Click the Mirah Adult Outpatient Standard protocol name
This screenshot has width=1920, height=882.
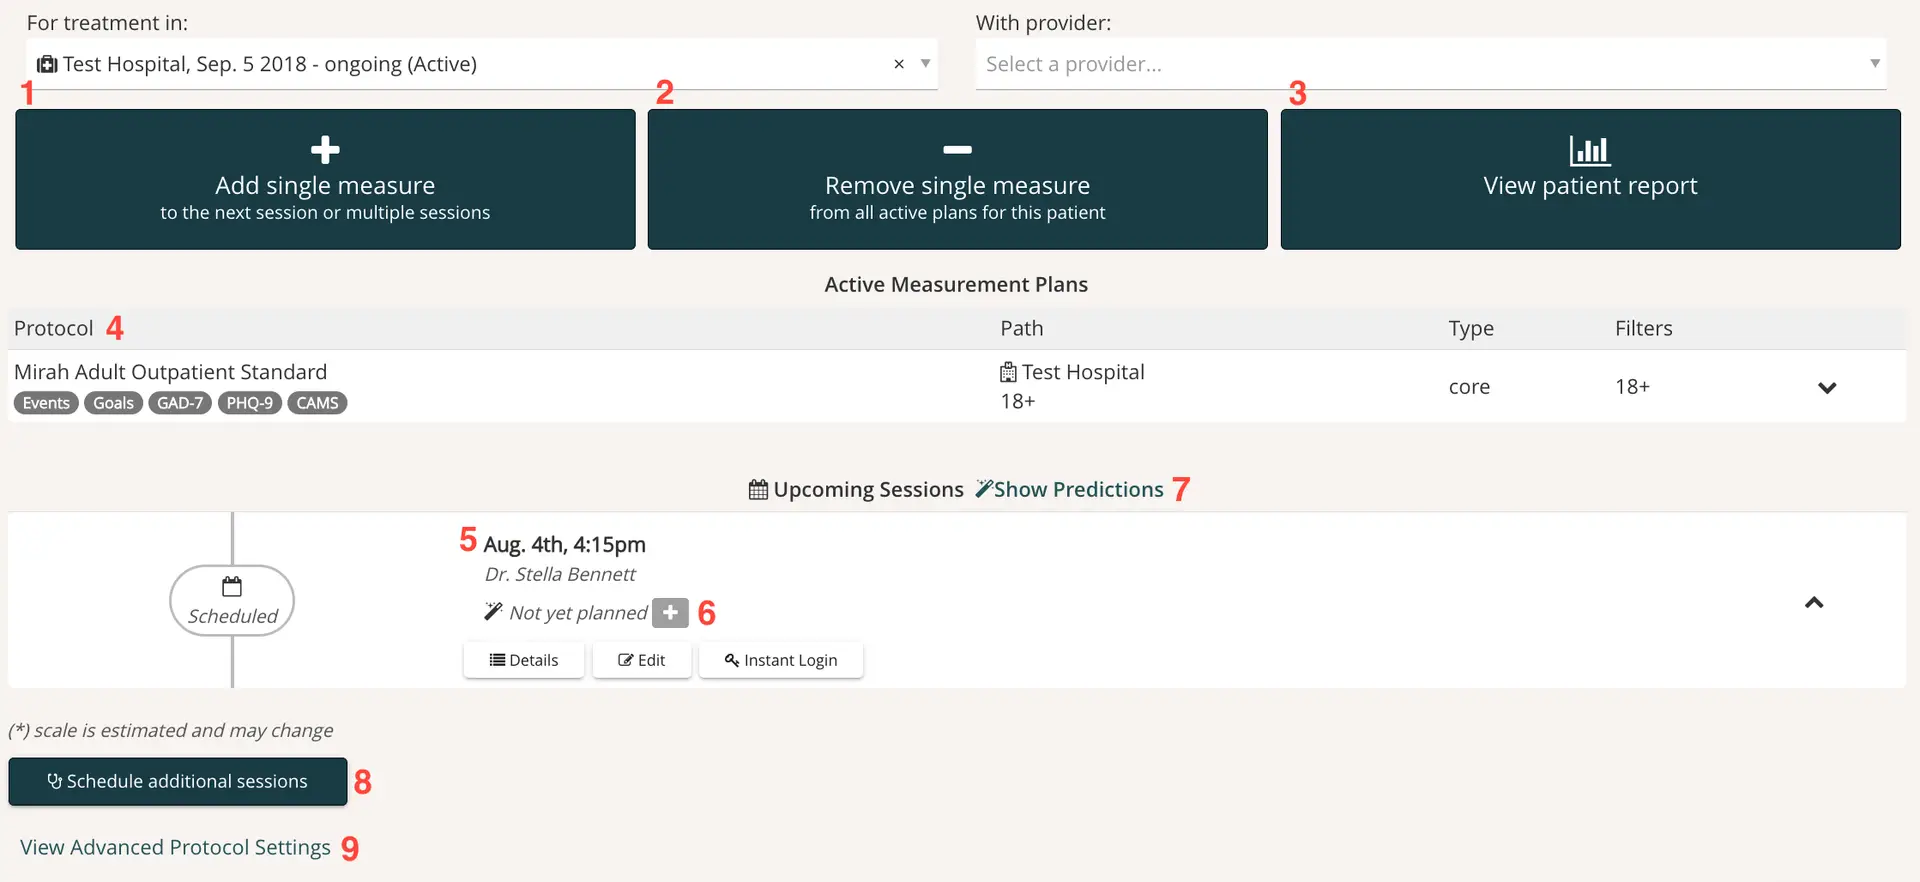click(170, 372)
